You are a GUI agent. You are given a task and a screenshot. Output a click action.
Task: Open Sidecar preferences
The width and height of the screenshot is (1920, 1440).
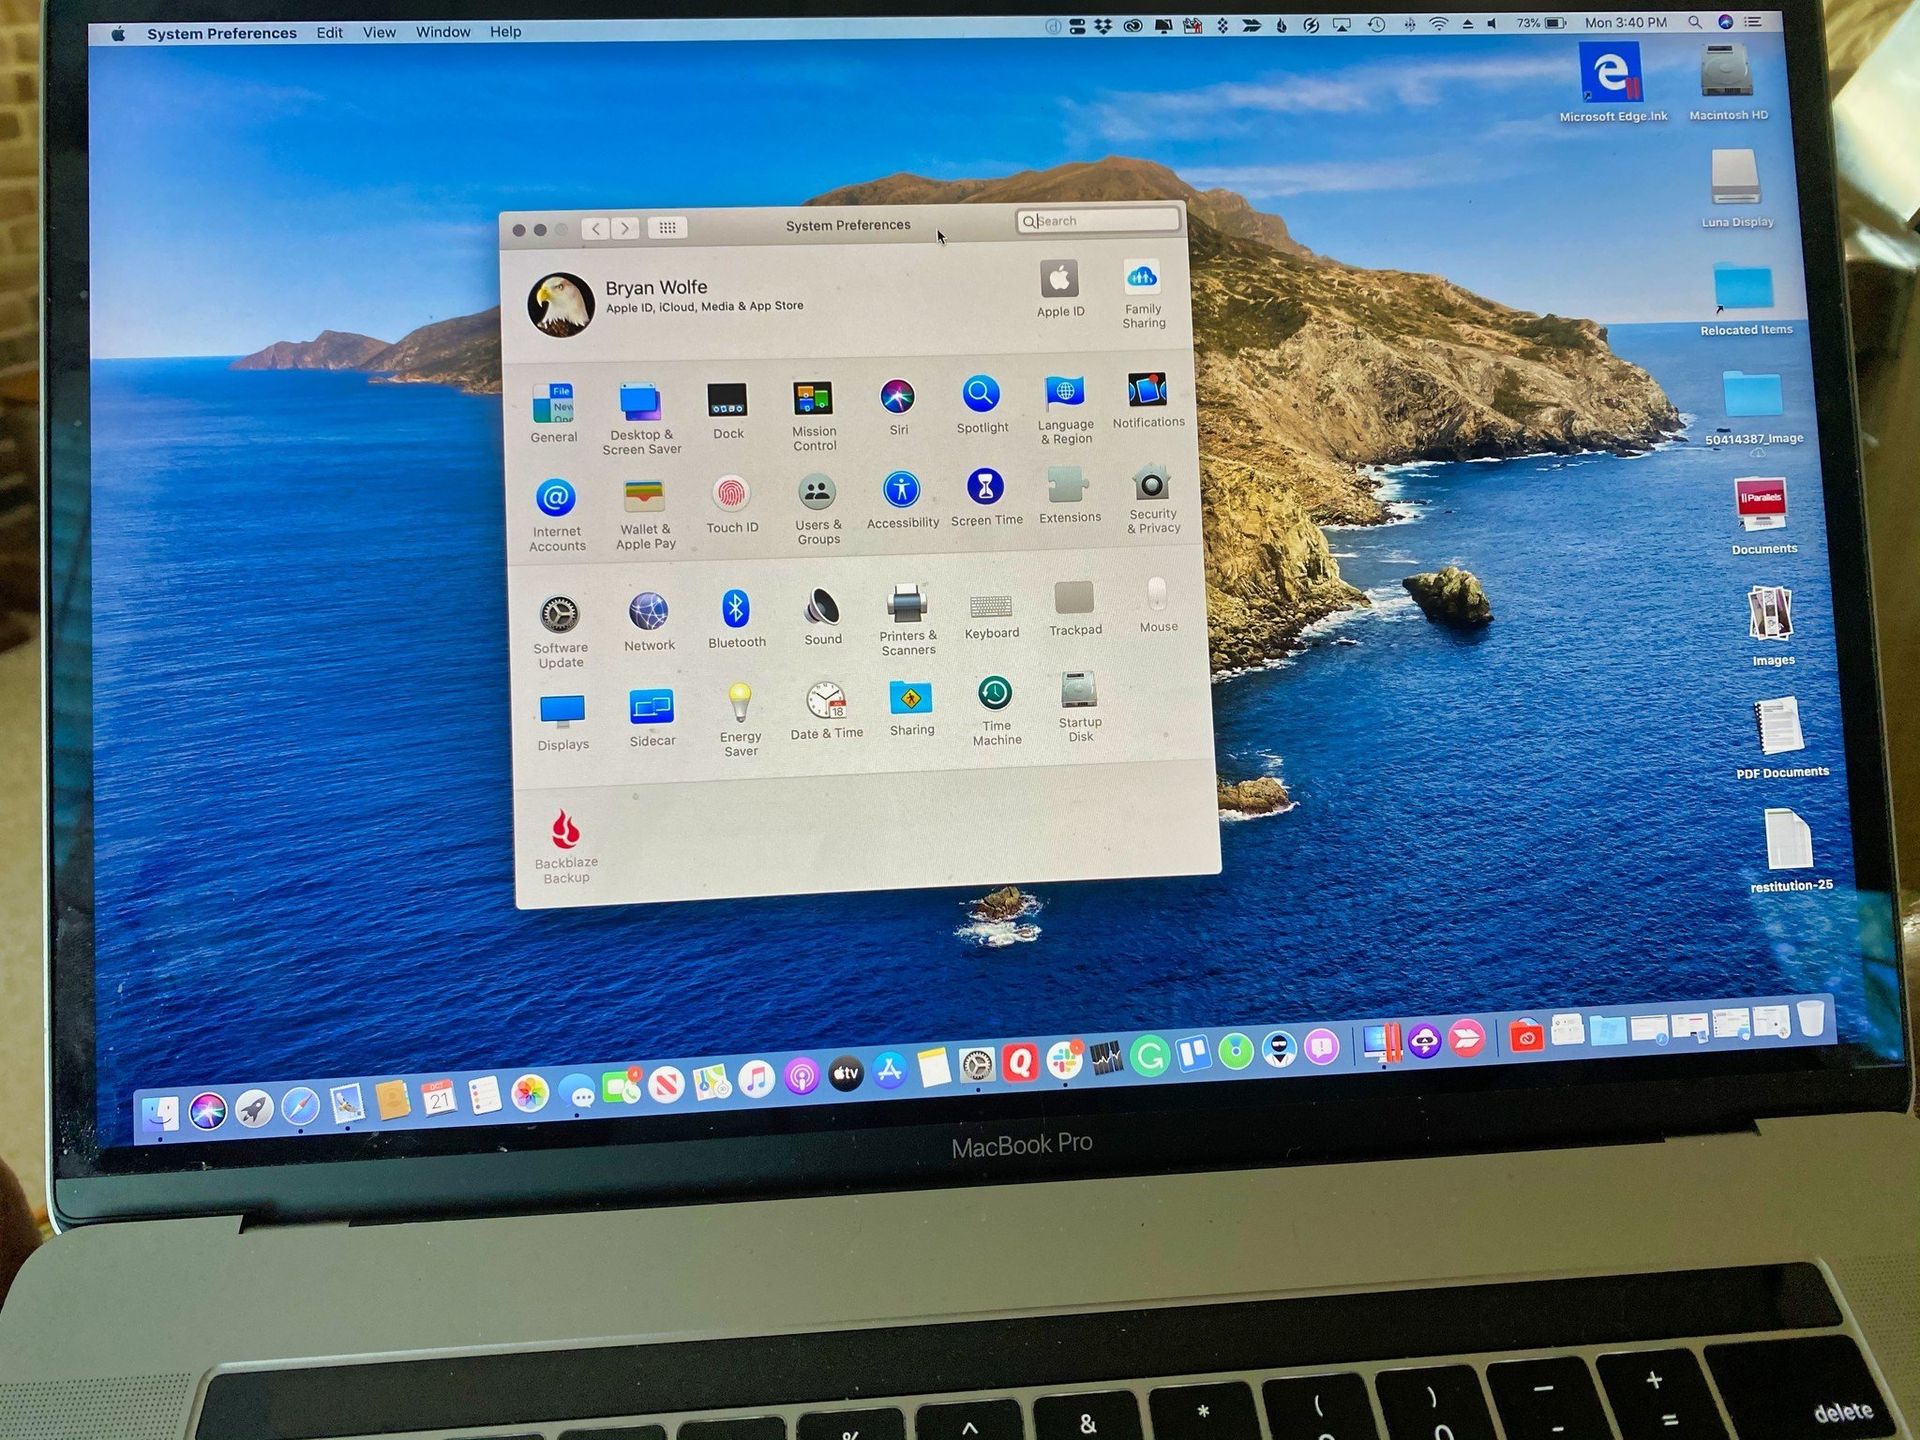coord(652,706)
